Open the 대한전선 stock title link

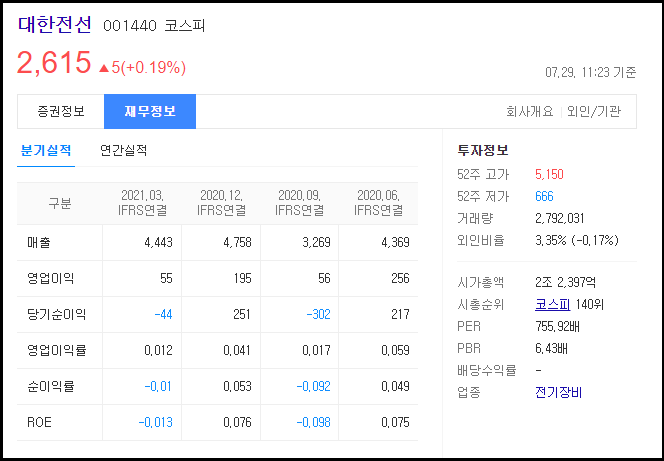pyautogui.click(x=55, y=25)
